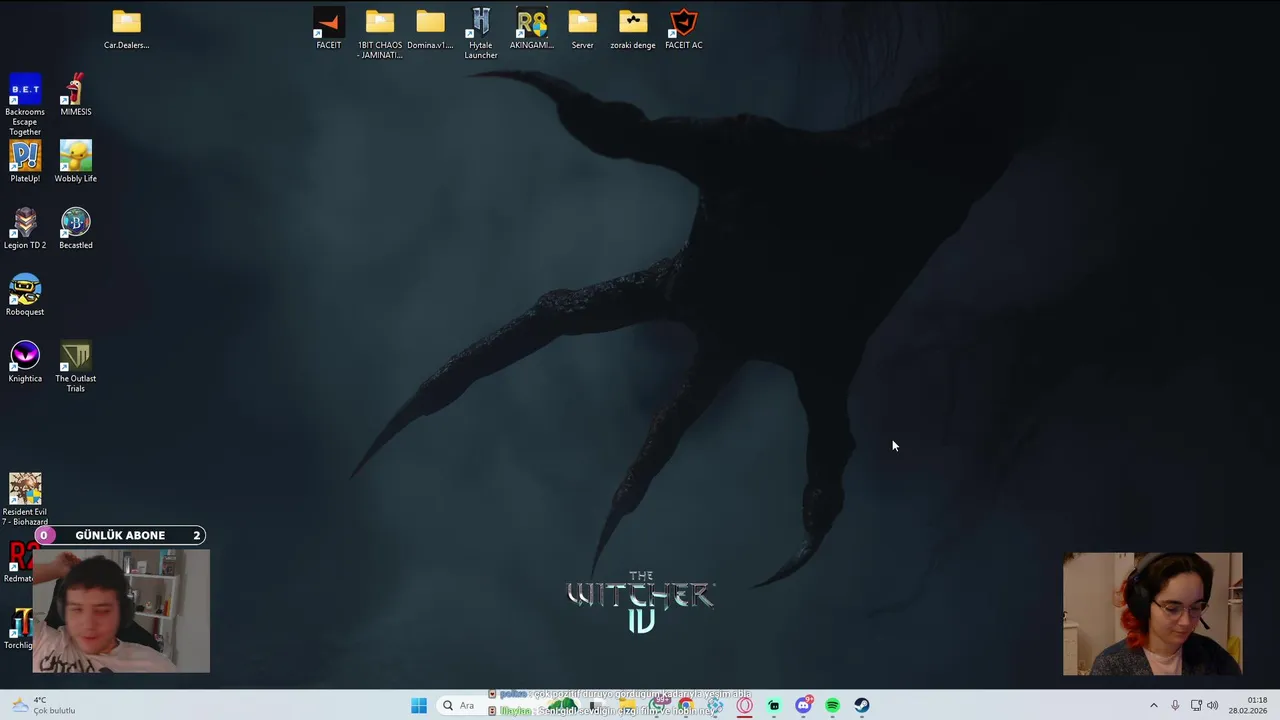Open Steam from the taskbar
The image size is (1280, 720).
(861, 706)
